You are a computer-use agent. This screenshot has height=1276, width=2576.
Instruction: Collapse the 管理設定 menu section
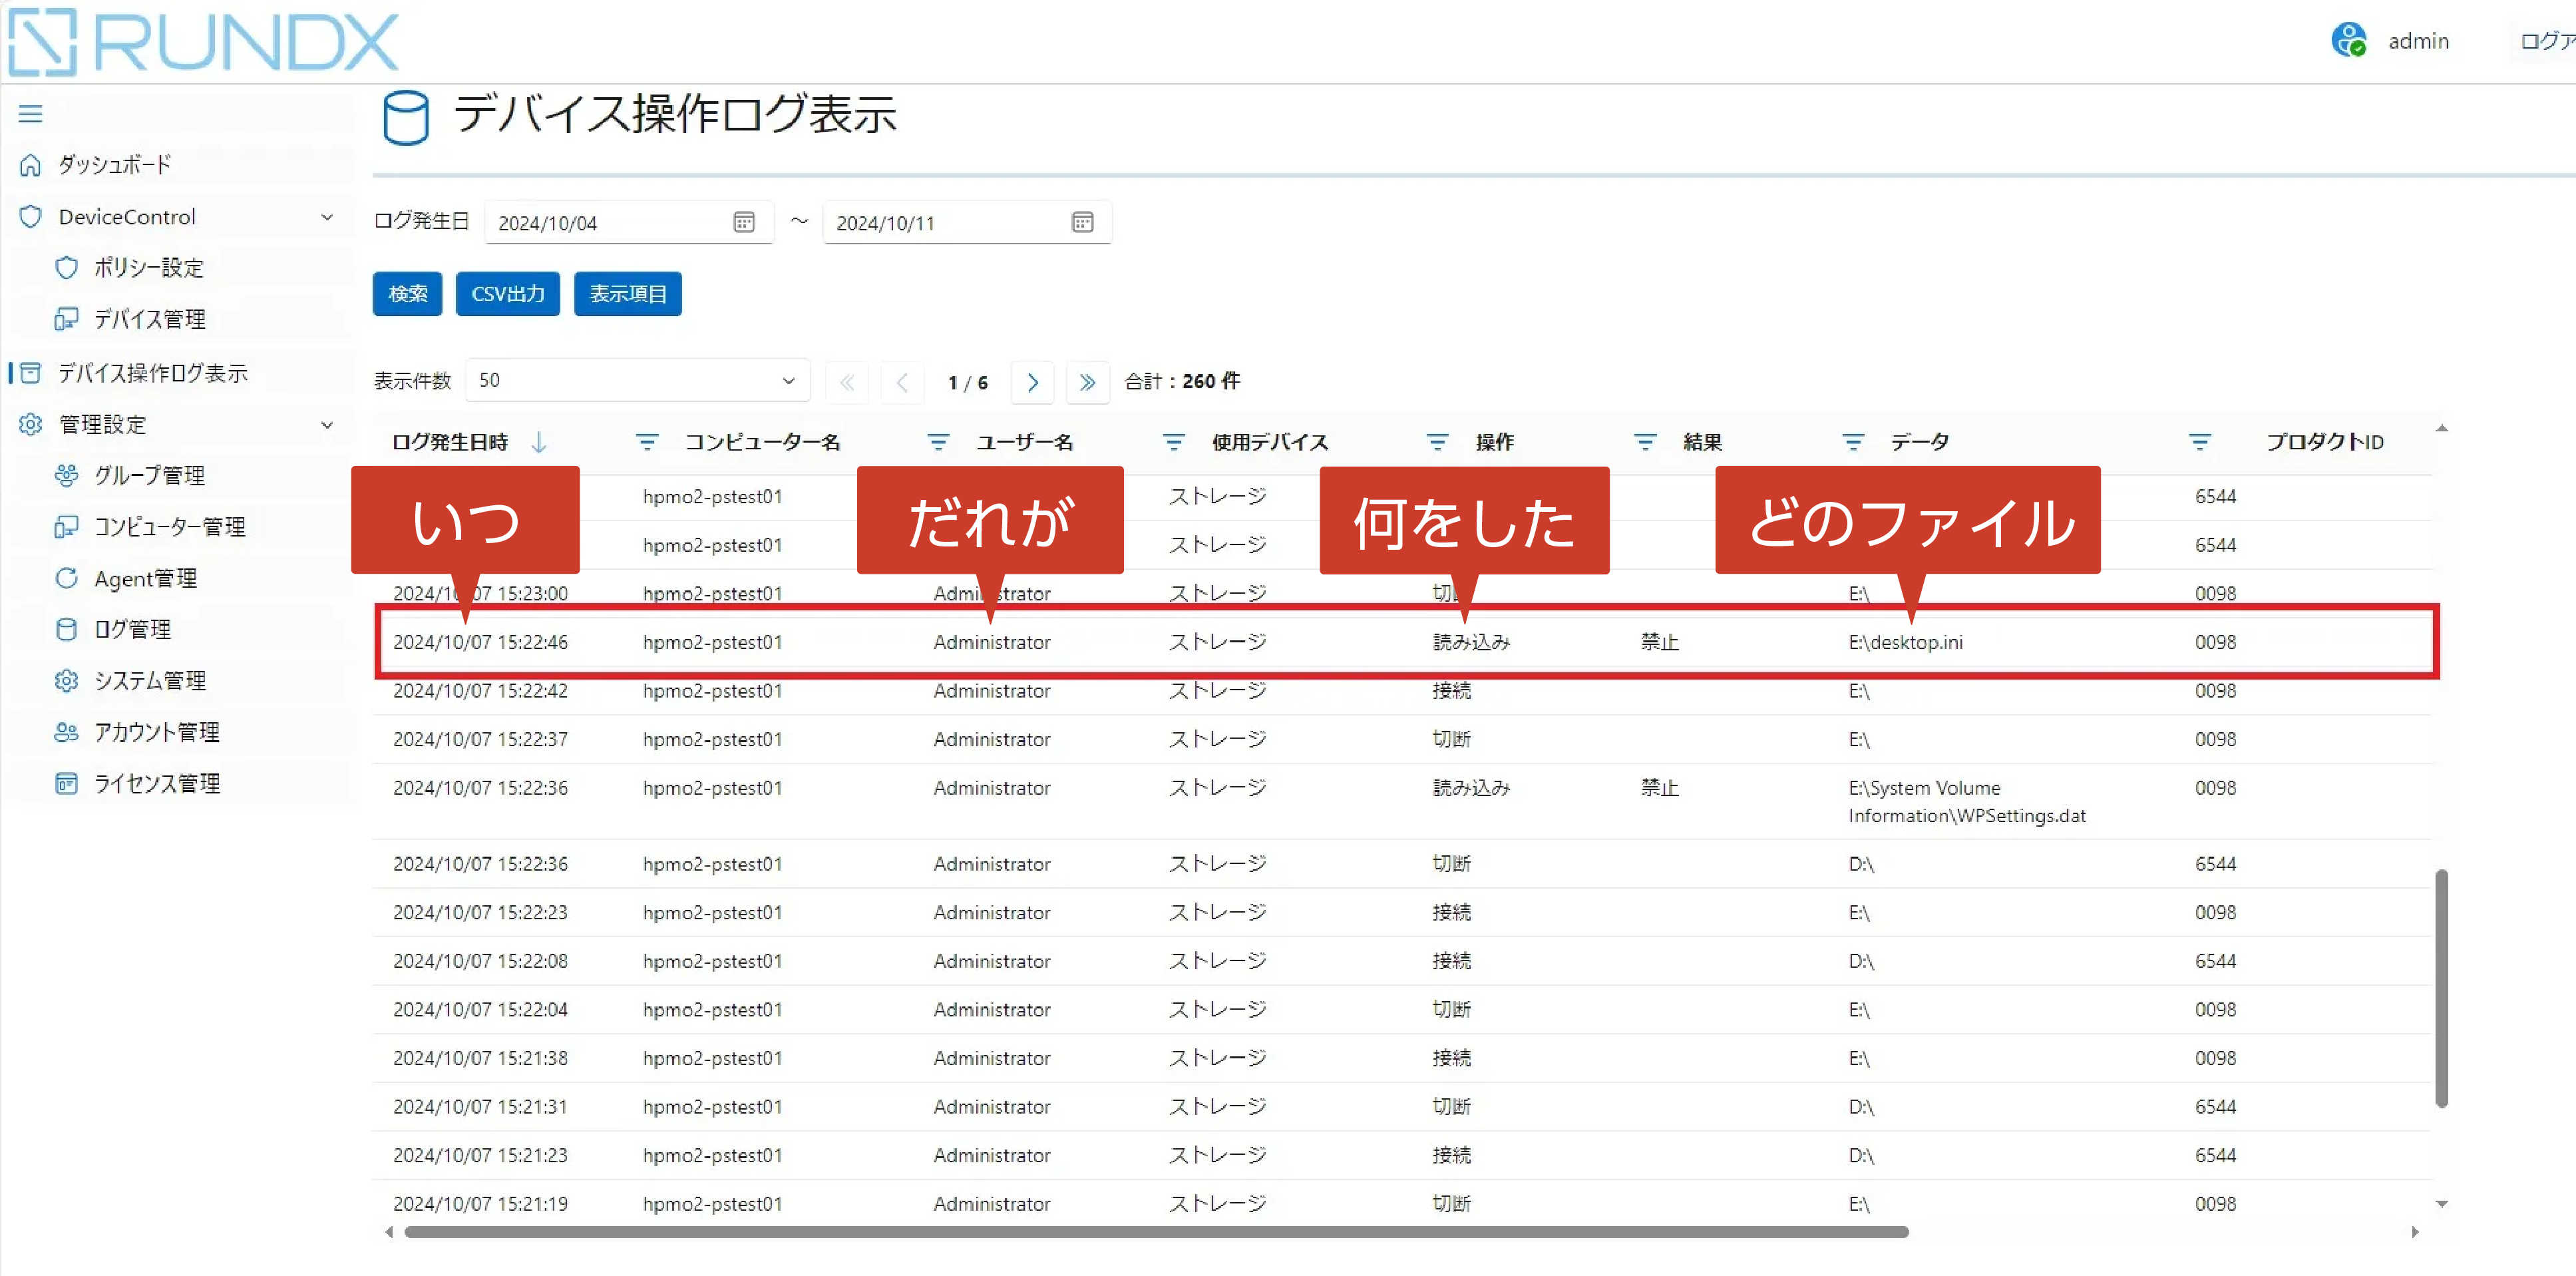[326, 425]
